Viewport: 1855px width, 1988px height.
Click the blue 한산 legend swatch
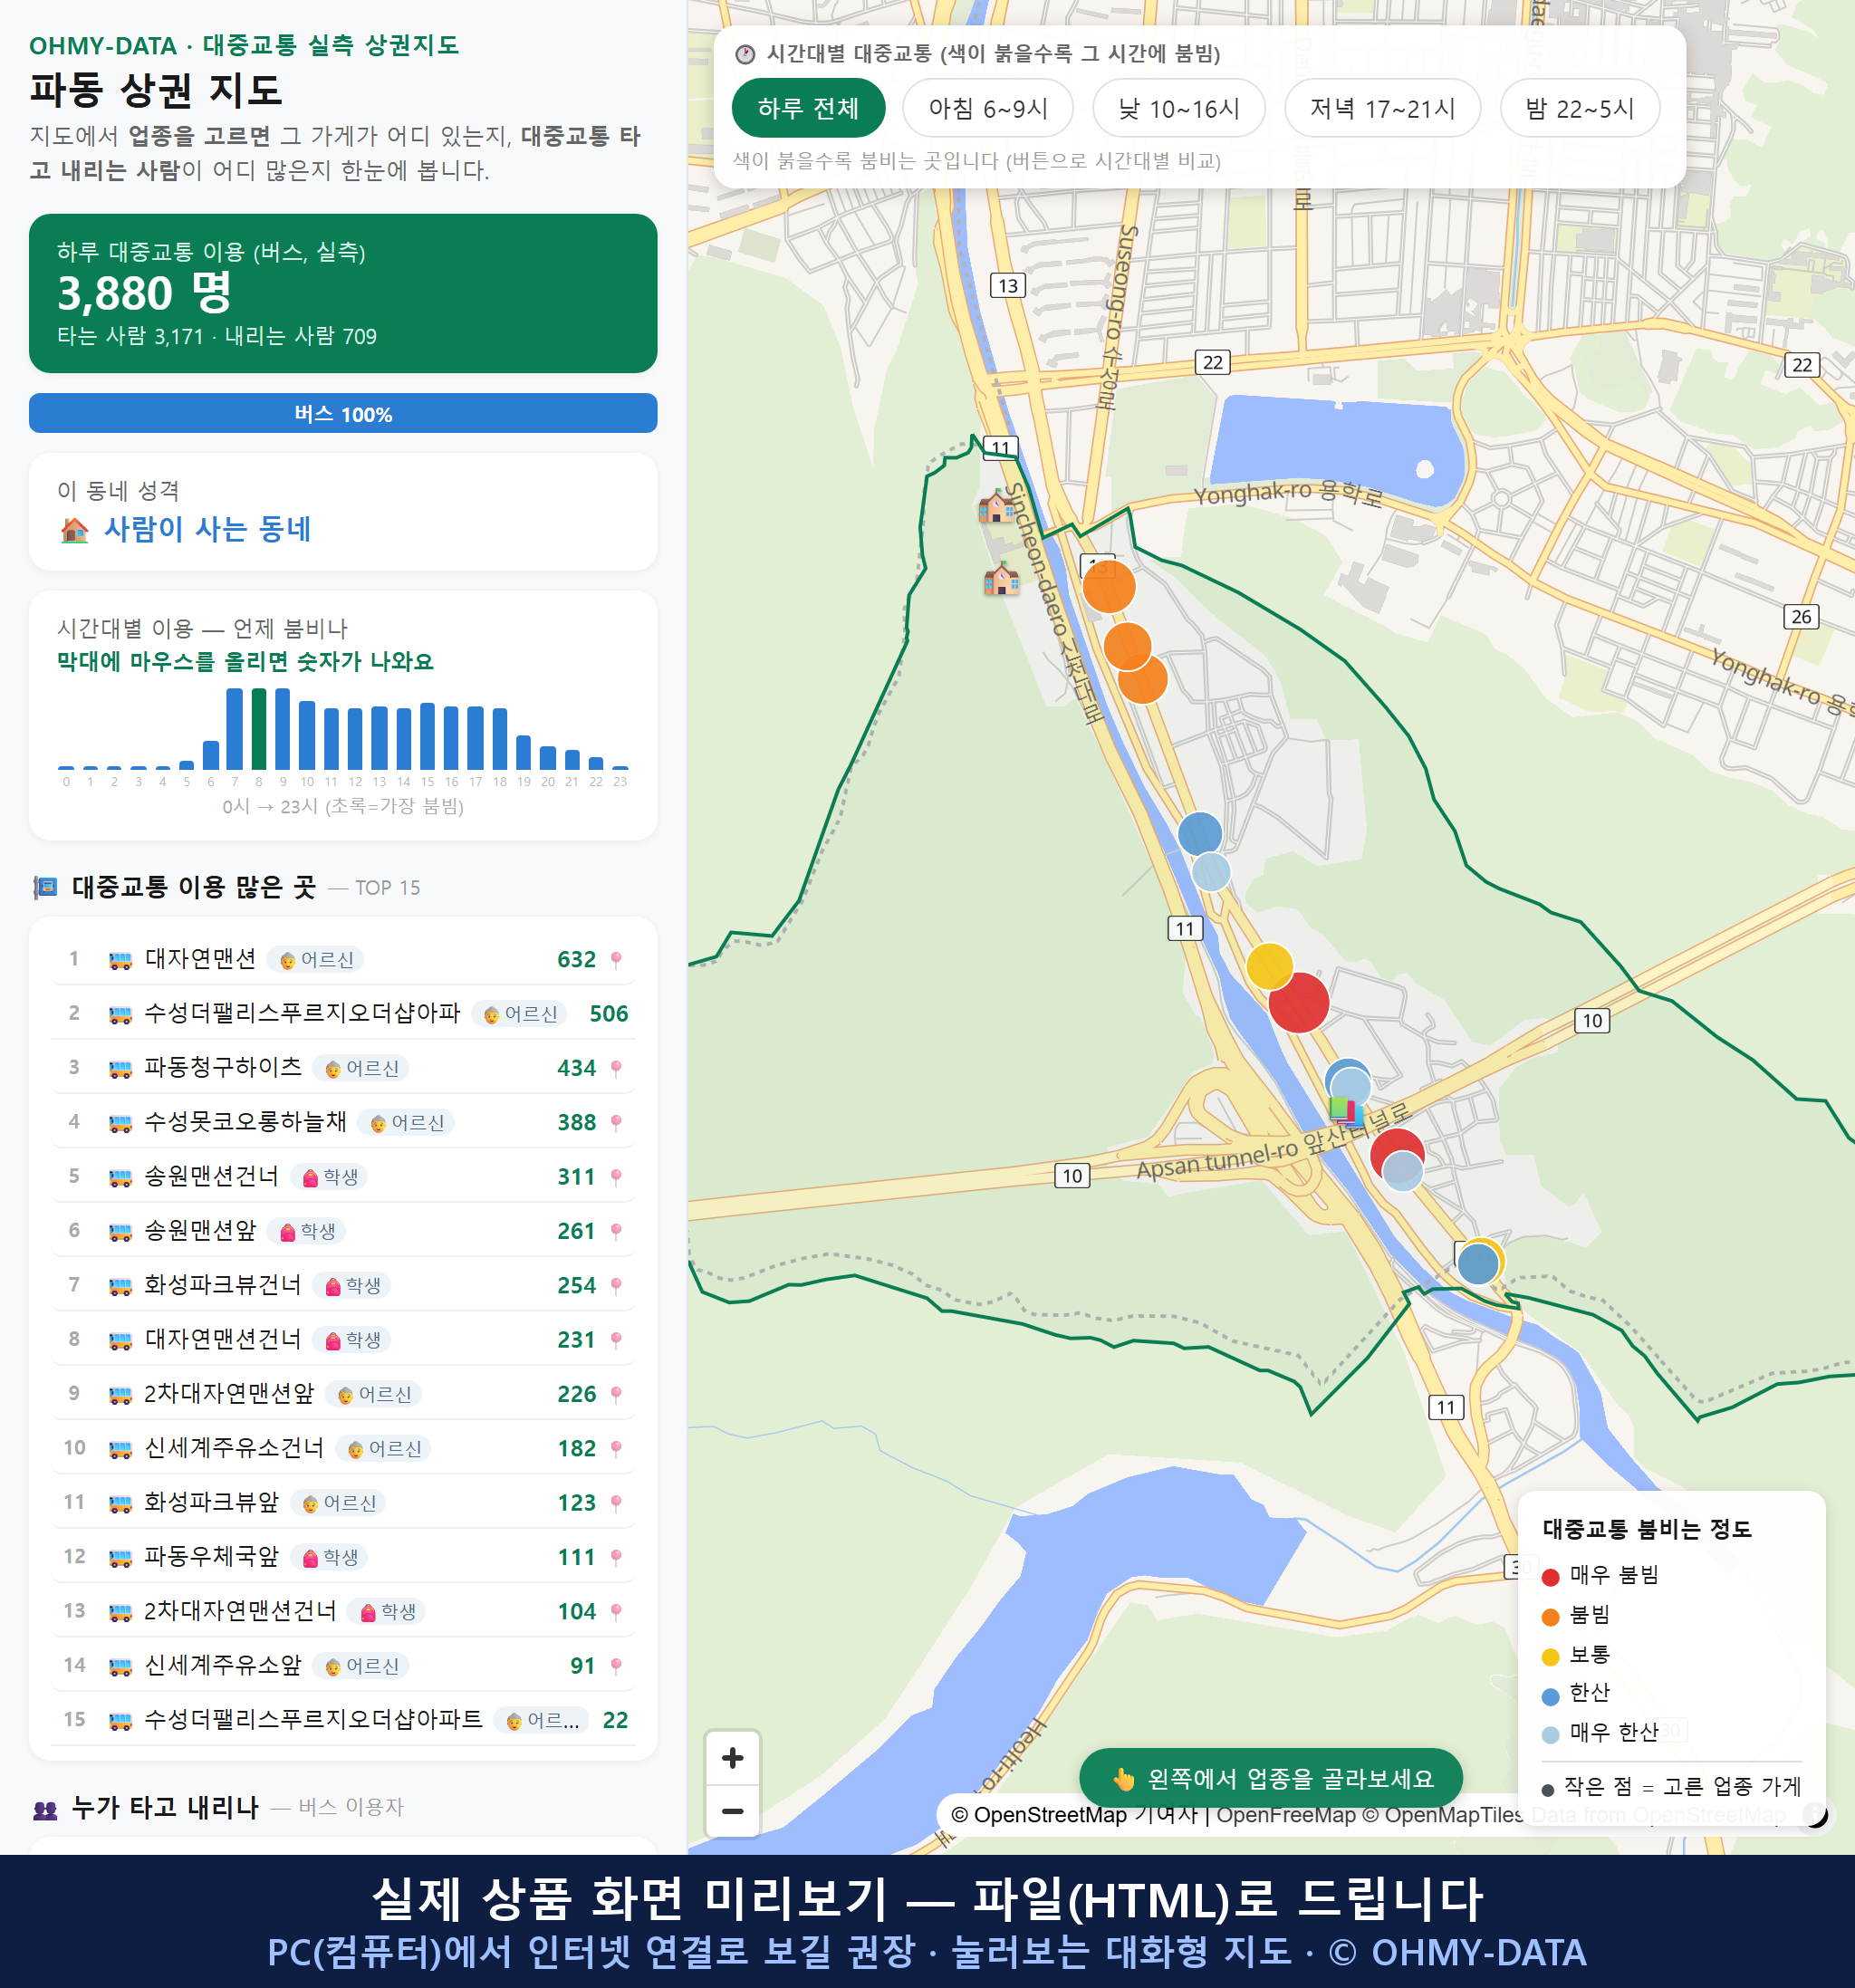pyautogui.click(x=1550, y=1696)
